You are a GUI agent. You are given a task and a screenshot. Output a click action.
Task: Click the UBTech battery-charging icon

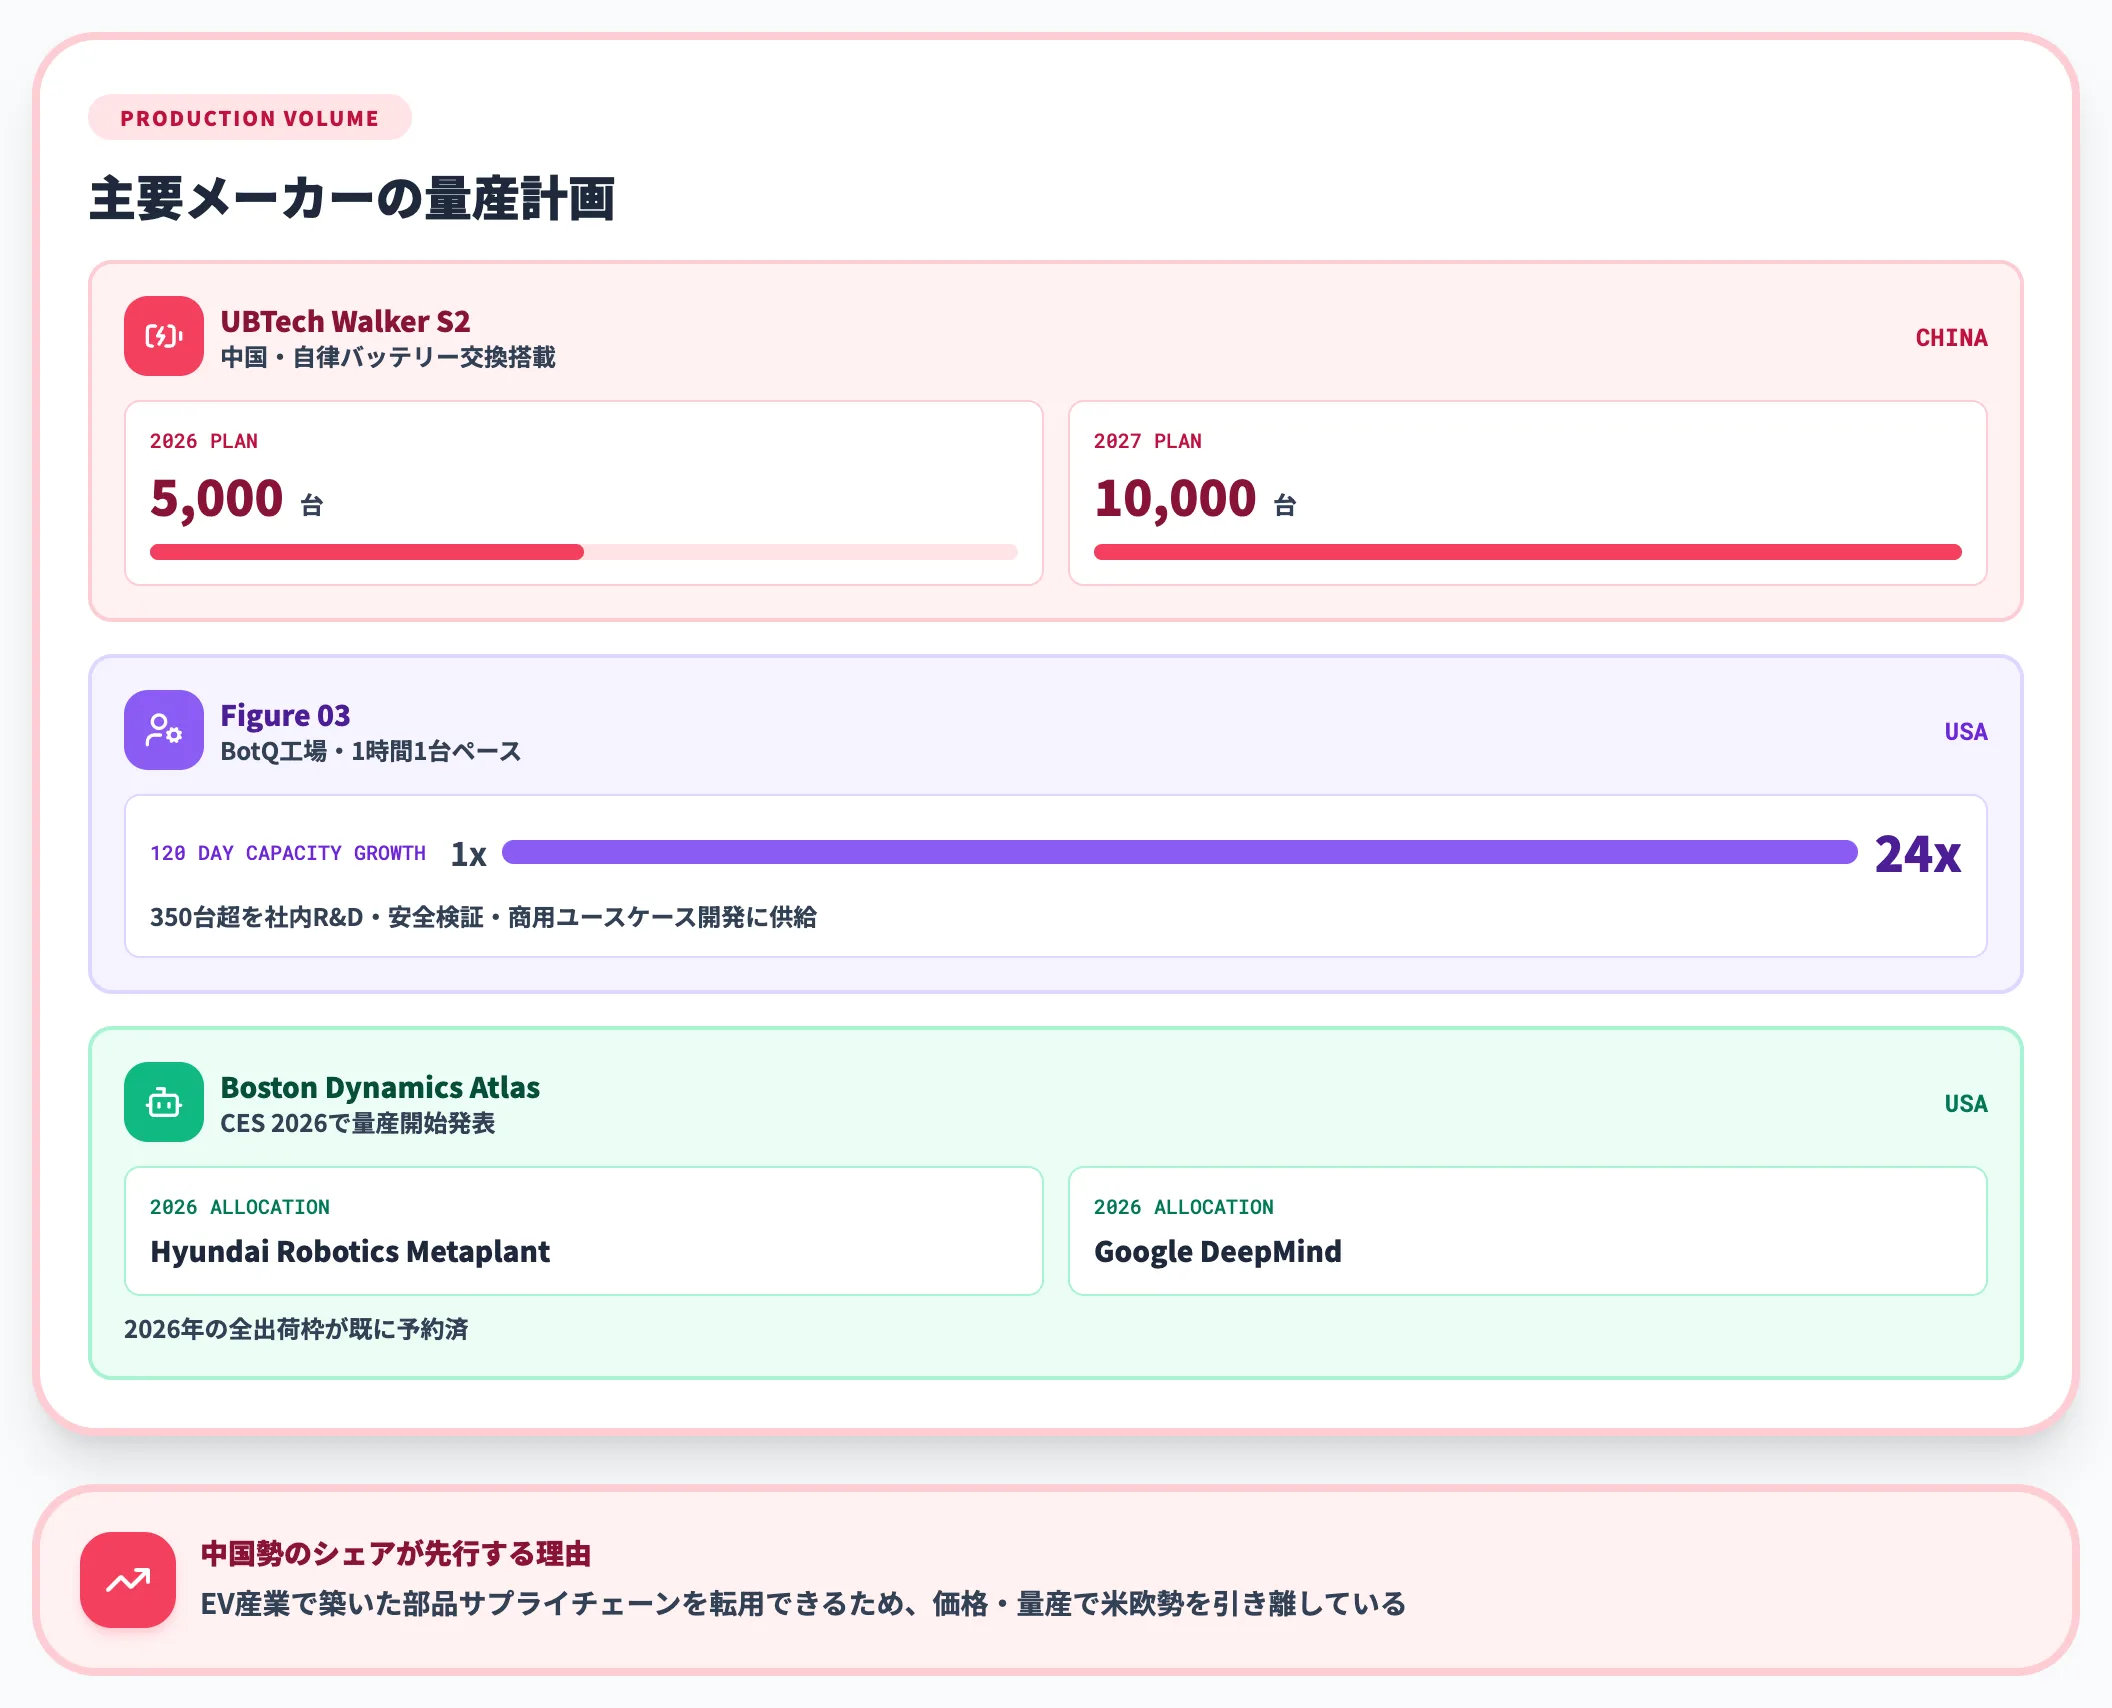[x=164, y=336]
